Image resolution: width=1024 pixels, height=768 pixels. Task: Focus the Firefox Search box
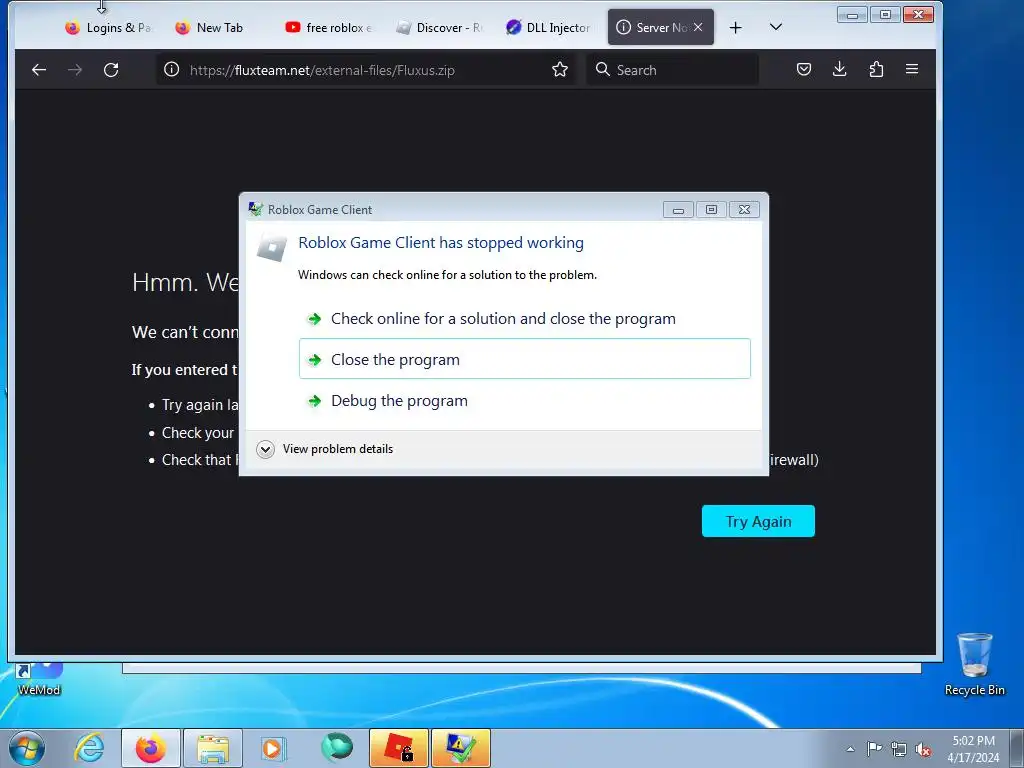pos(673,70)
